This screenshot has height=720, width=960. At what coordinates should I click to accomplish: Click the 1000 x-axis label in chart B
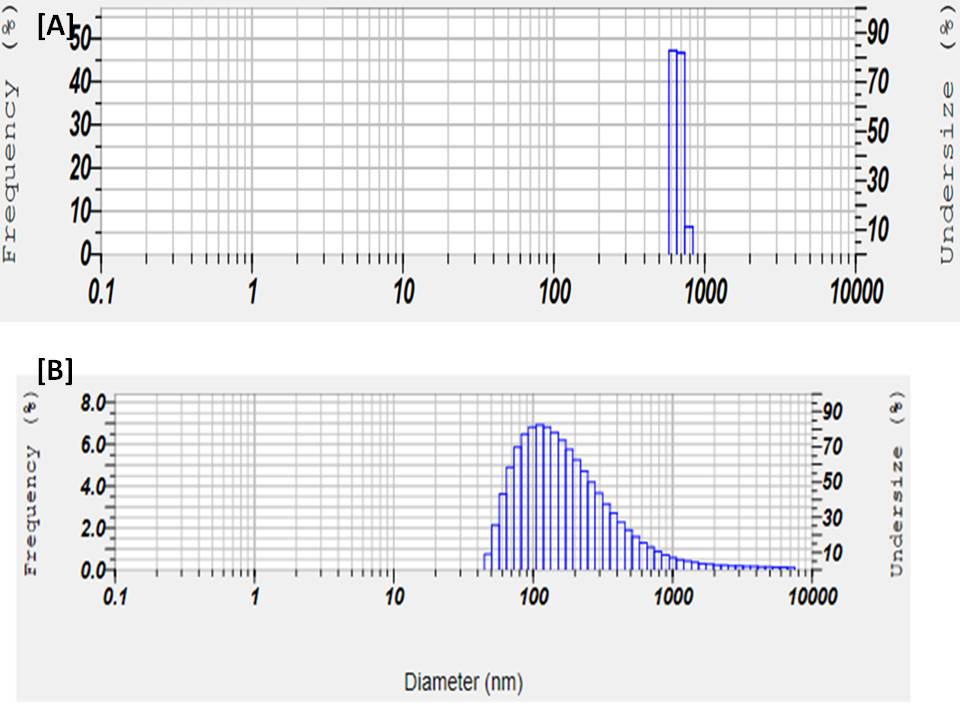pyautogui.click(x=672, y=597)
